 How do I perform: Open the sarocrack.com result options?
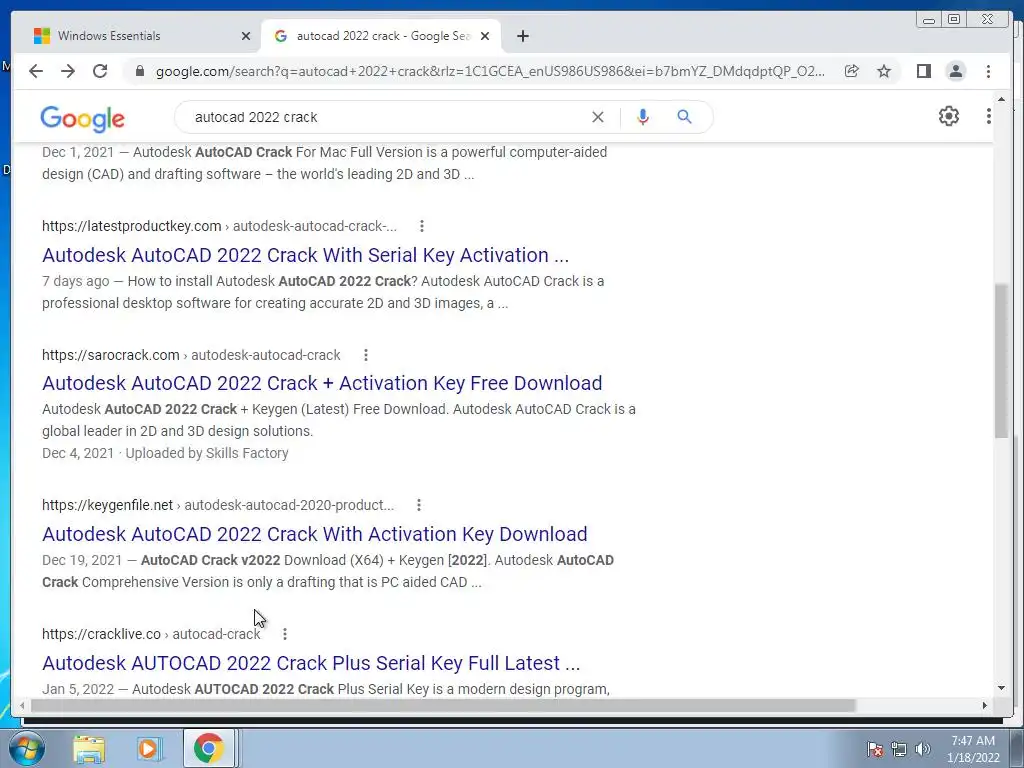[366, 355]
